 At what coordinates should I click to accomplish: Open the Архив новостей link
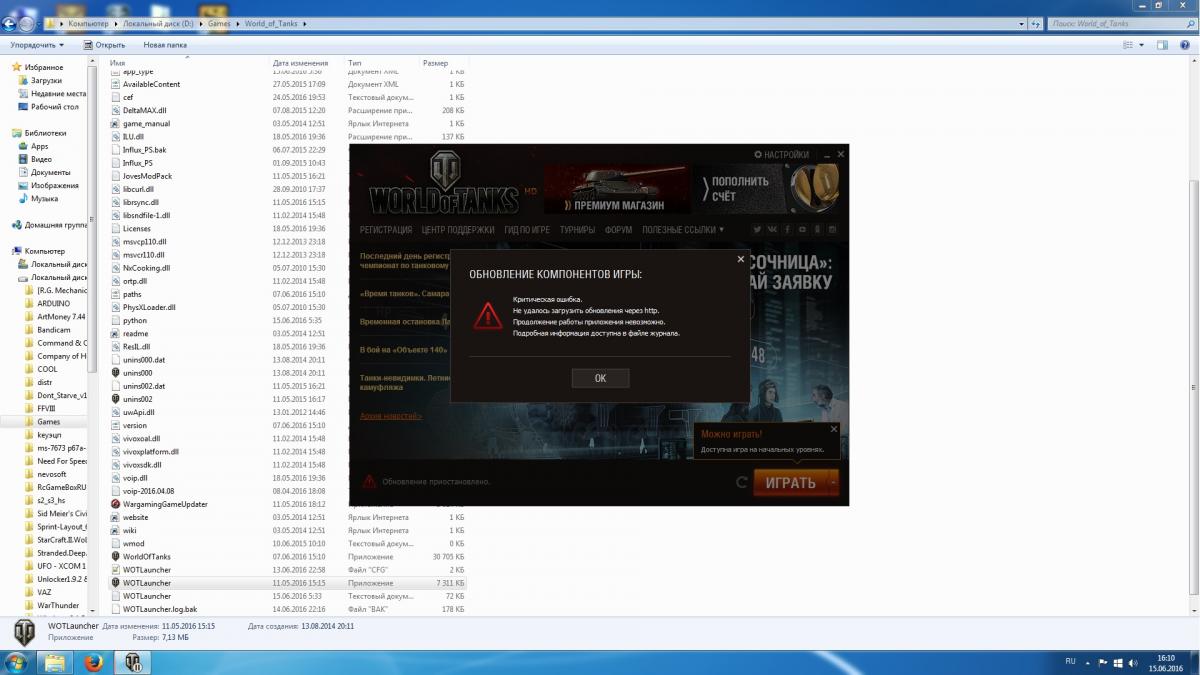[x=391, y=415]
